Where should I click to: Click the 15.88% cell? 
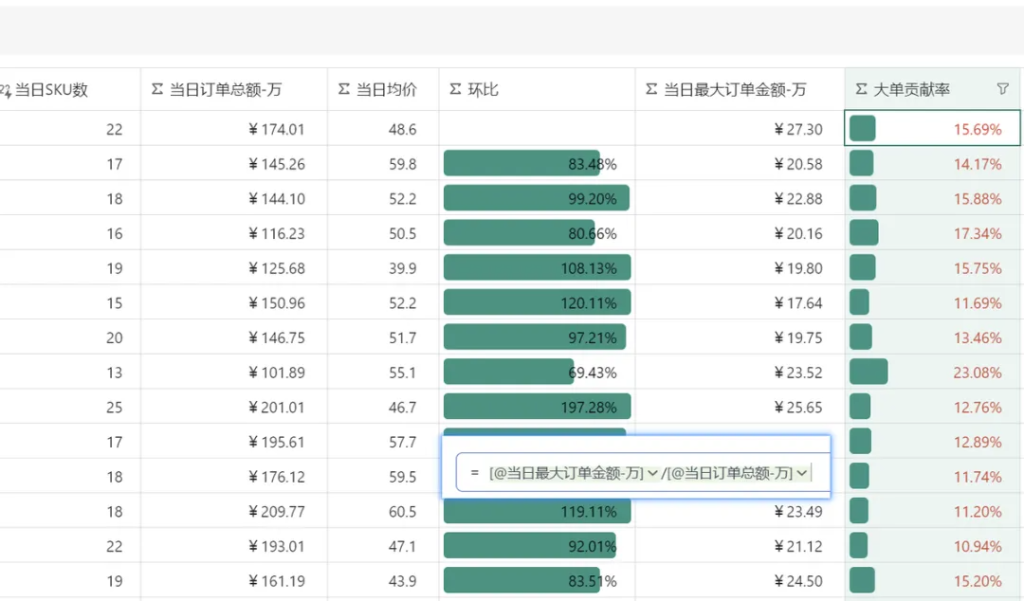(933, 198)
